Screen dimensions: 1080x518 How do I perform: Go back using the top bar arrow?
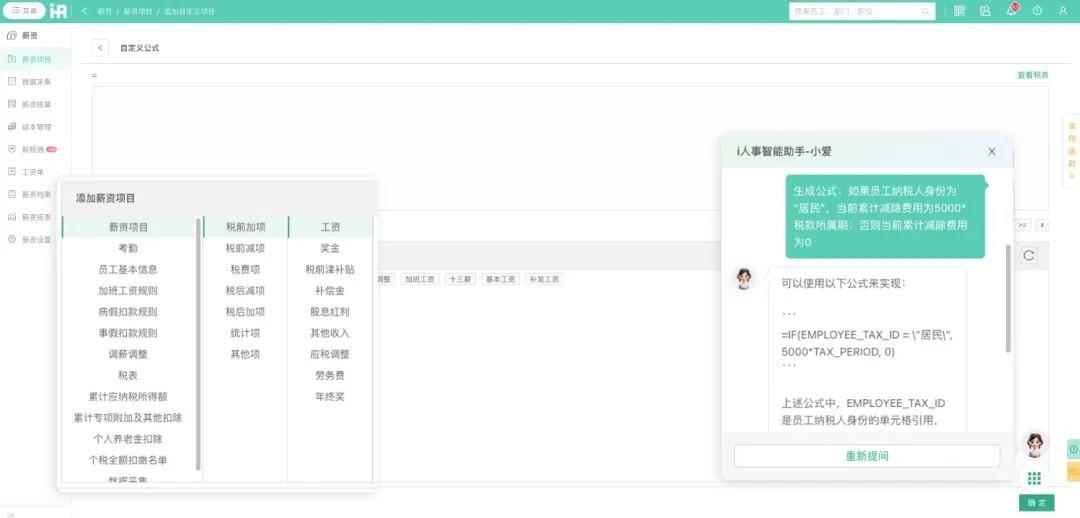85,11
